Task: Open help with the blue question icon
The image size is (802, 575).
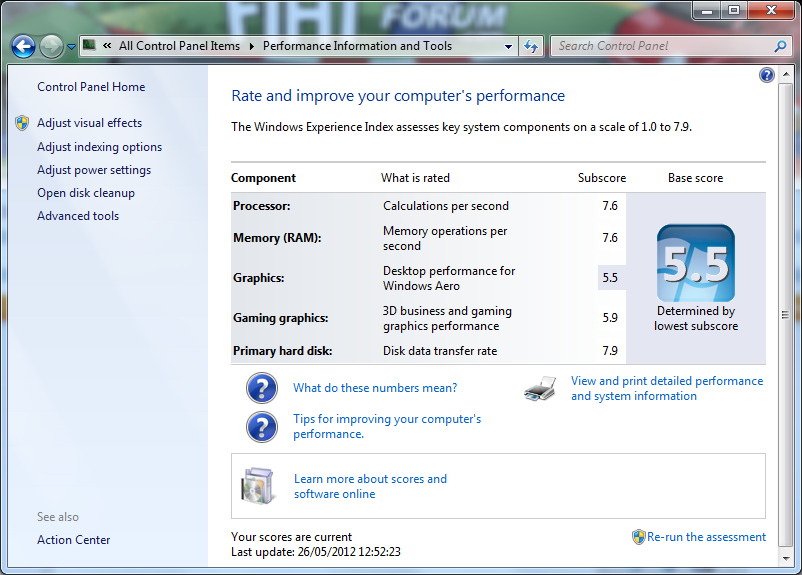Action: pos(766,75)
